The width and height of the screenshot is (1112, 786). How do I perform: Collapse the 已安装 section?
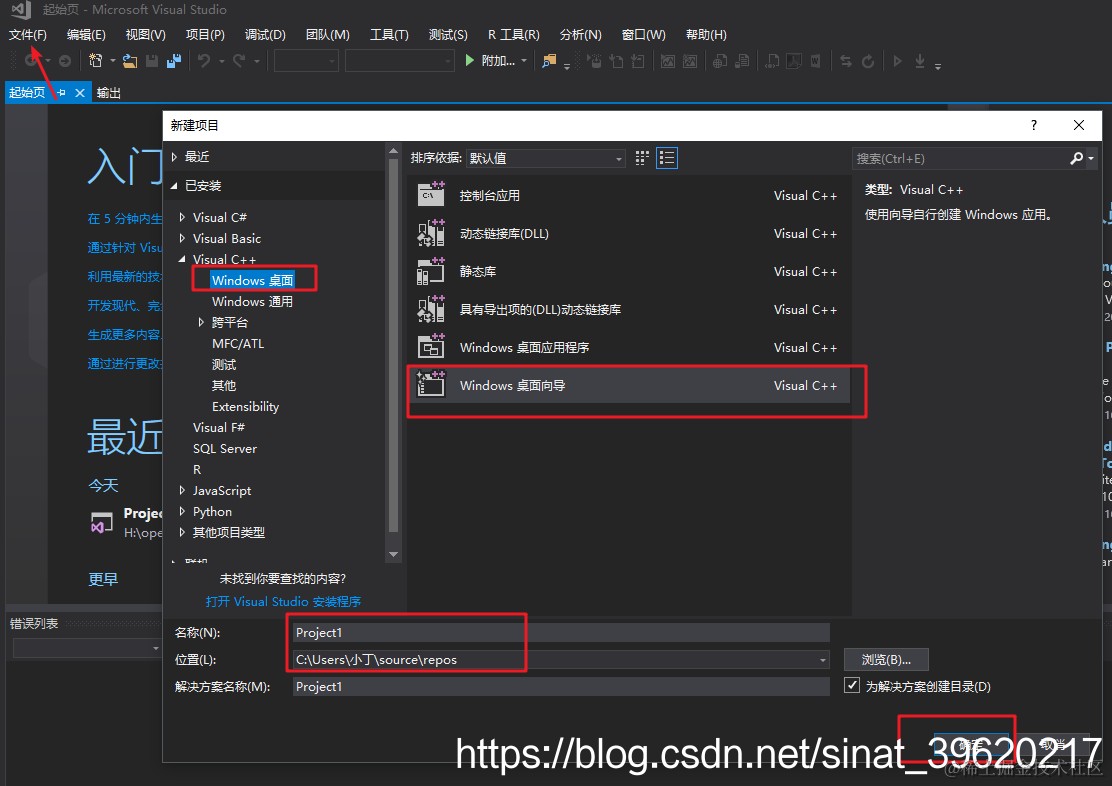(174, 186)
